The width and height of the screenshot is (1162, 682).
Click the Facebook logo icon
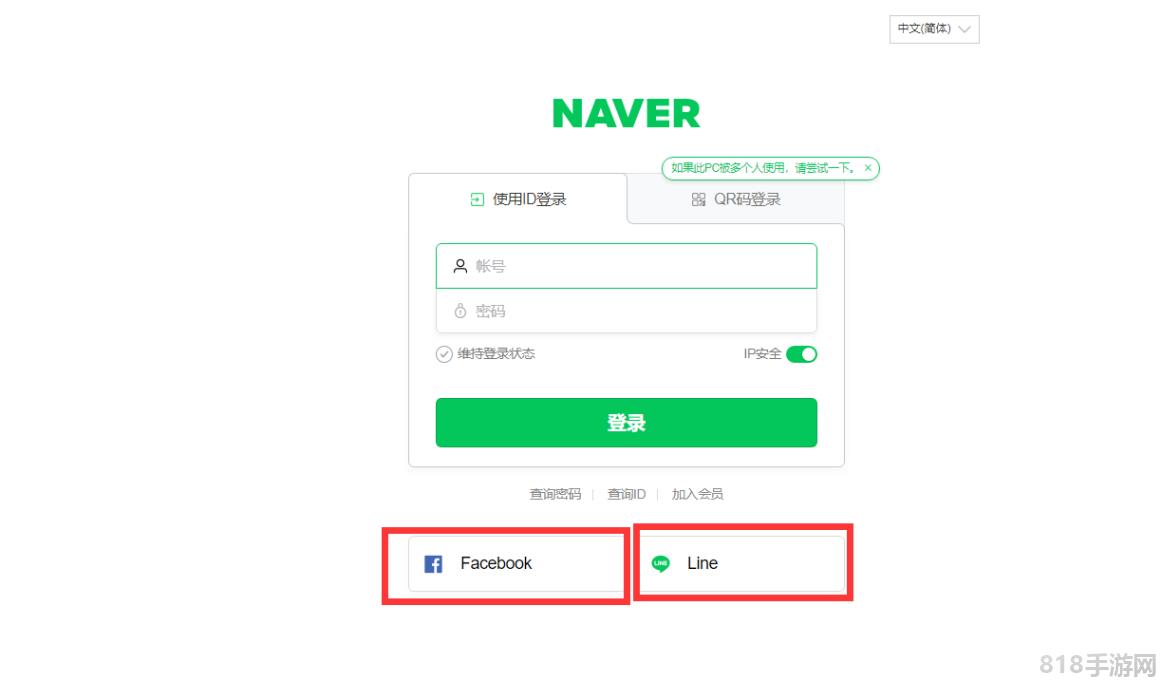pyautogui.click(x=433, y=564)
